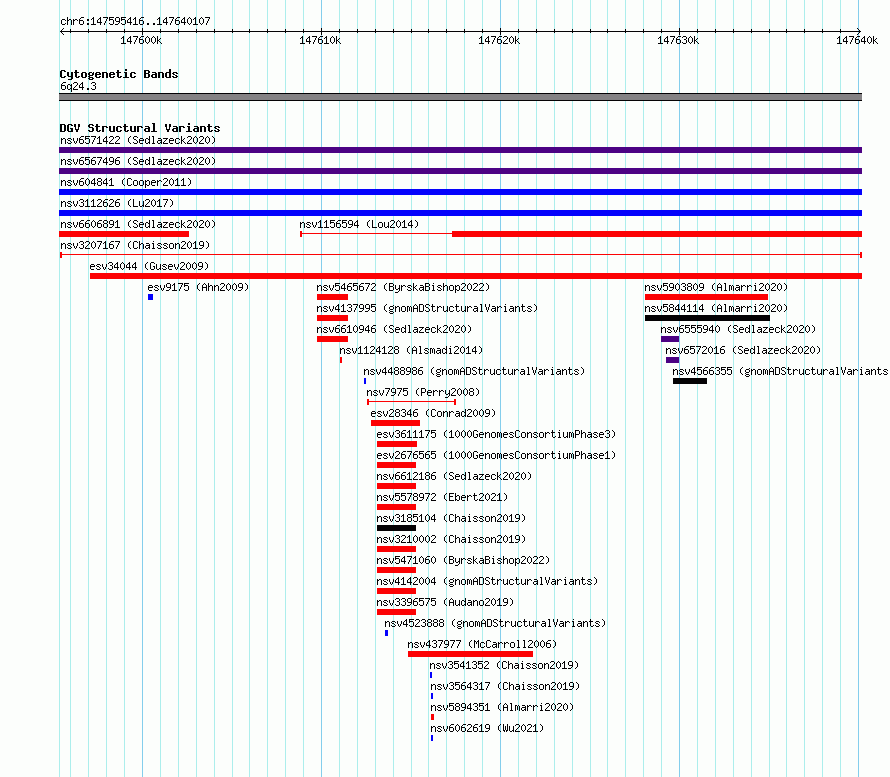The image size is (890, 777).
Task: Select the black nsv3185104 variant bar
Action: tap(396, 528)
